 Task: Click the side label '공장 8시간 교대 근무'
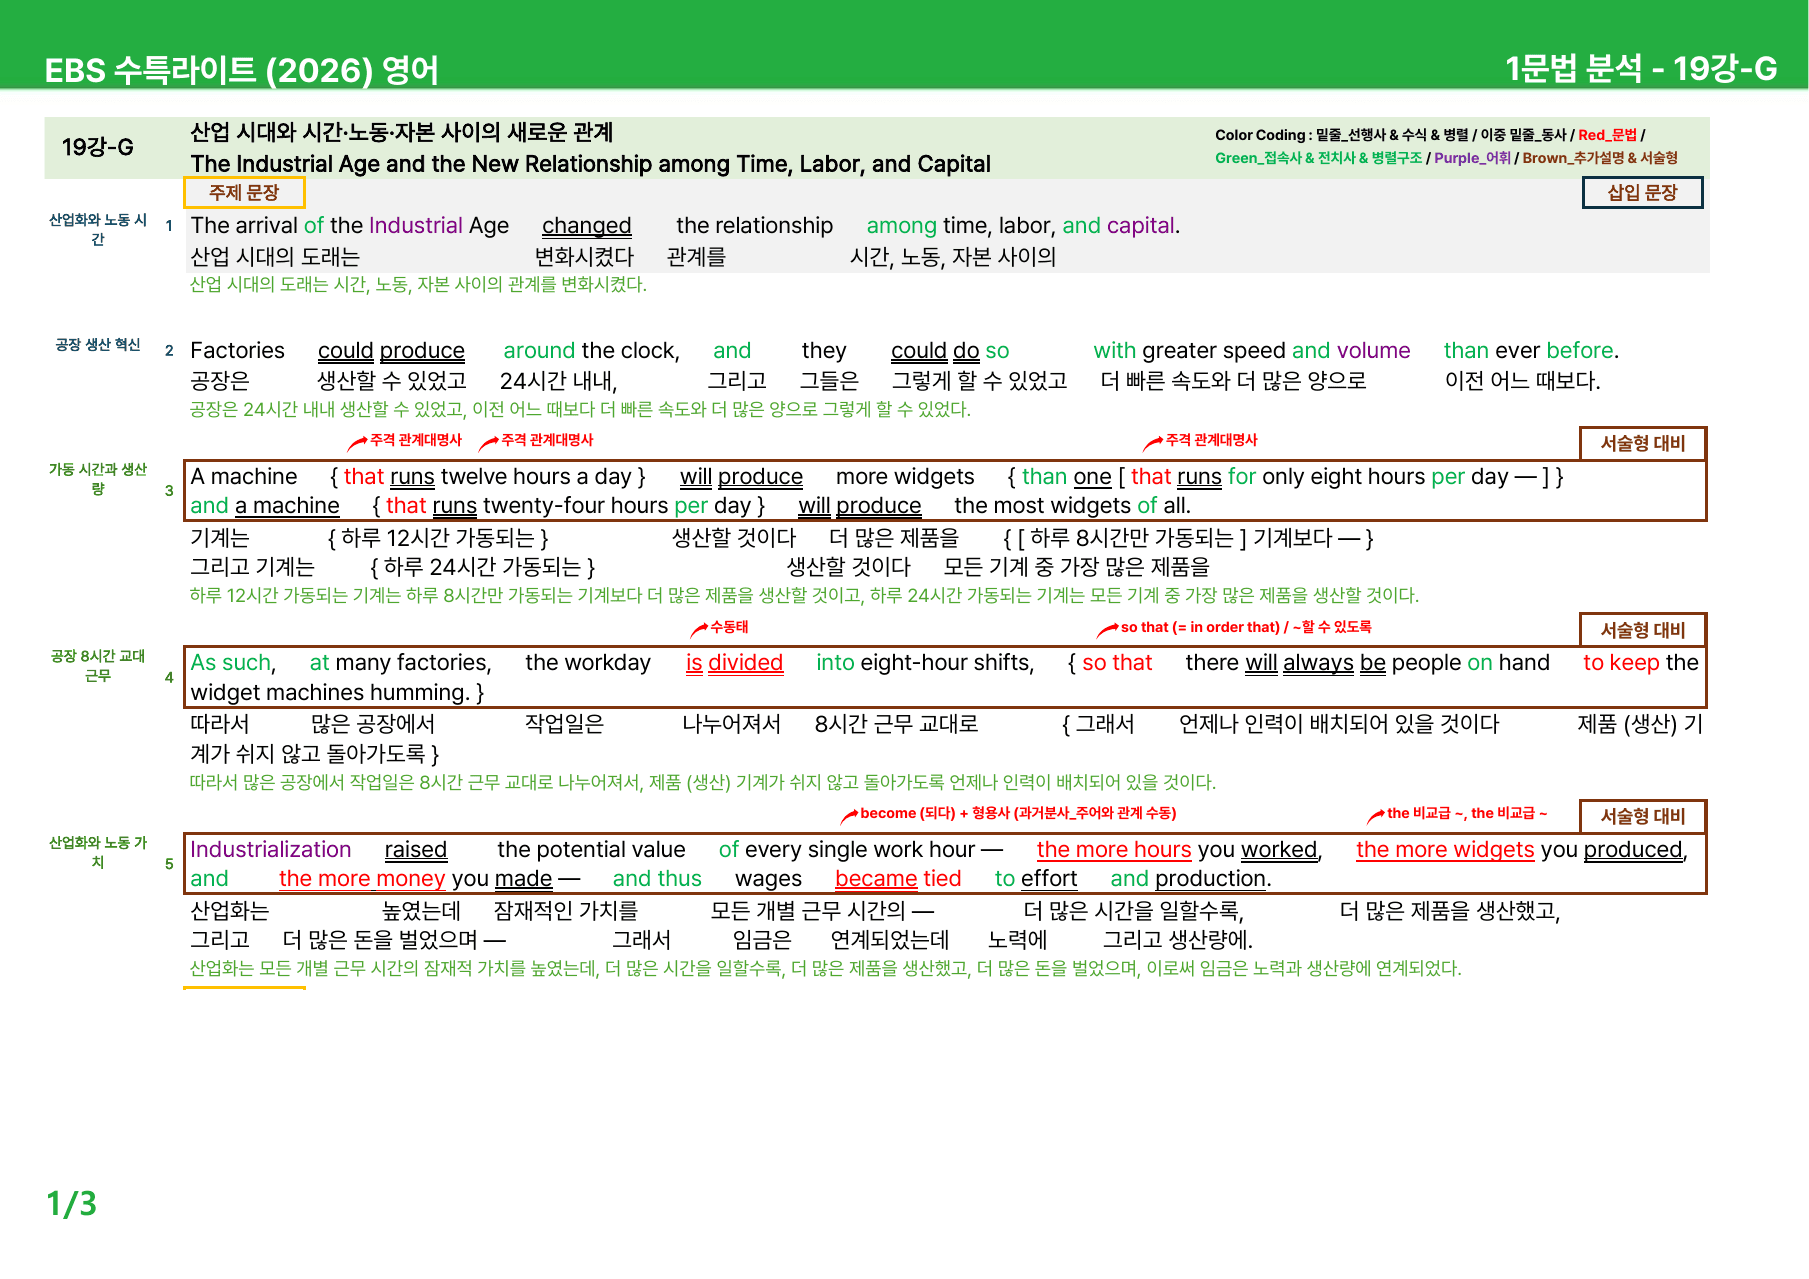98,666
